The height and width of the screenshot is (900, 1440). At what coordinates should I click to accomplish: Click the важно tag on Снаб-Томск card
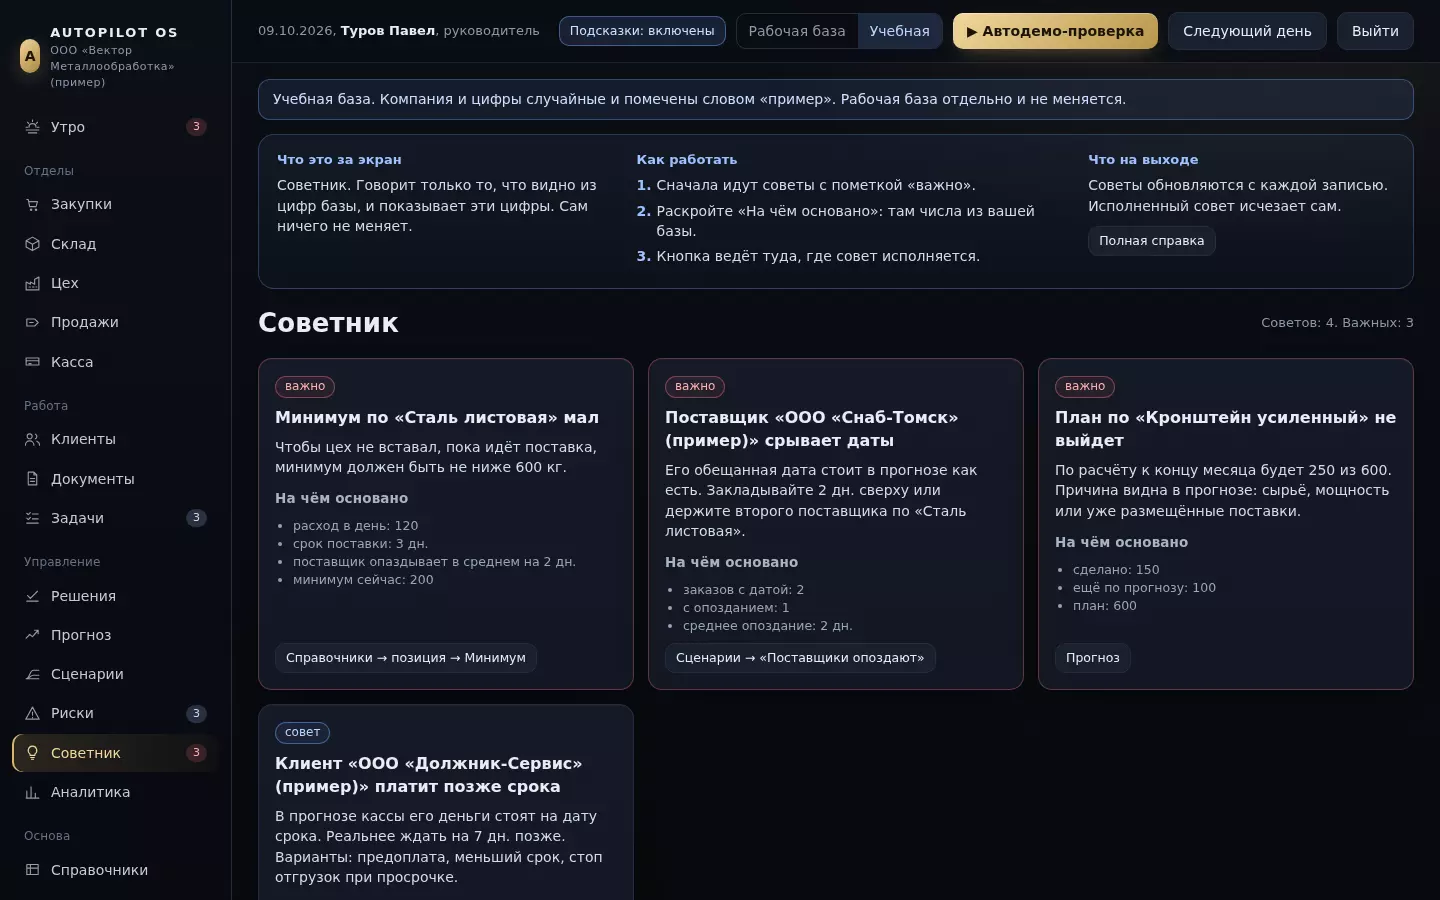[x=695, y=387]
